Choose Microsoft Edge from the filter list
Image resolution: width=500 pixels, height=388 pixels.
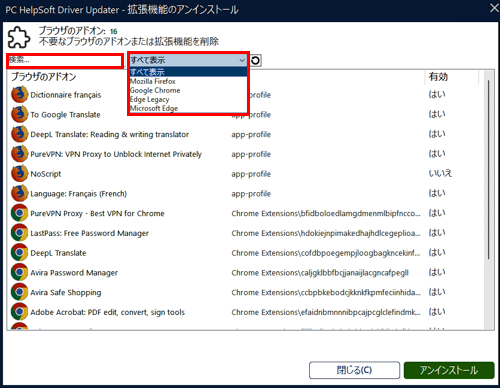(x=188, y=108)
